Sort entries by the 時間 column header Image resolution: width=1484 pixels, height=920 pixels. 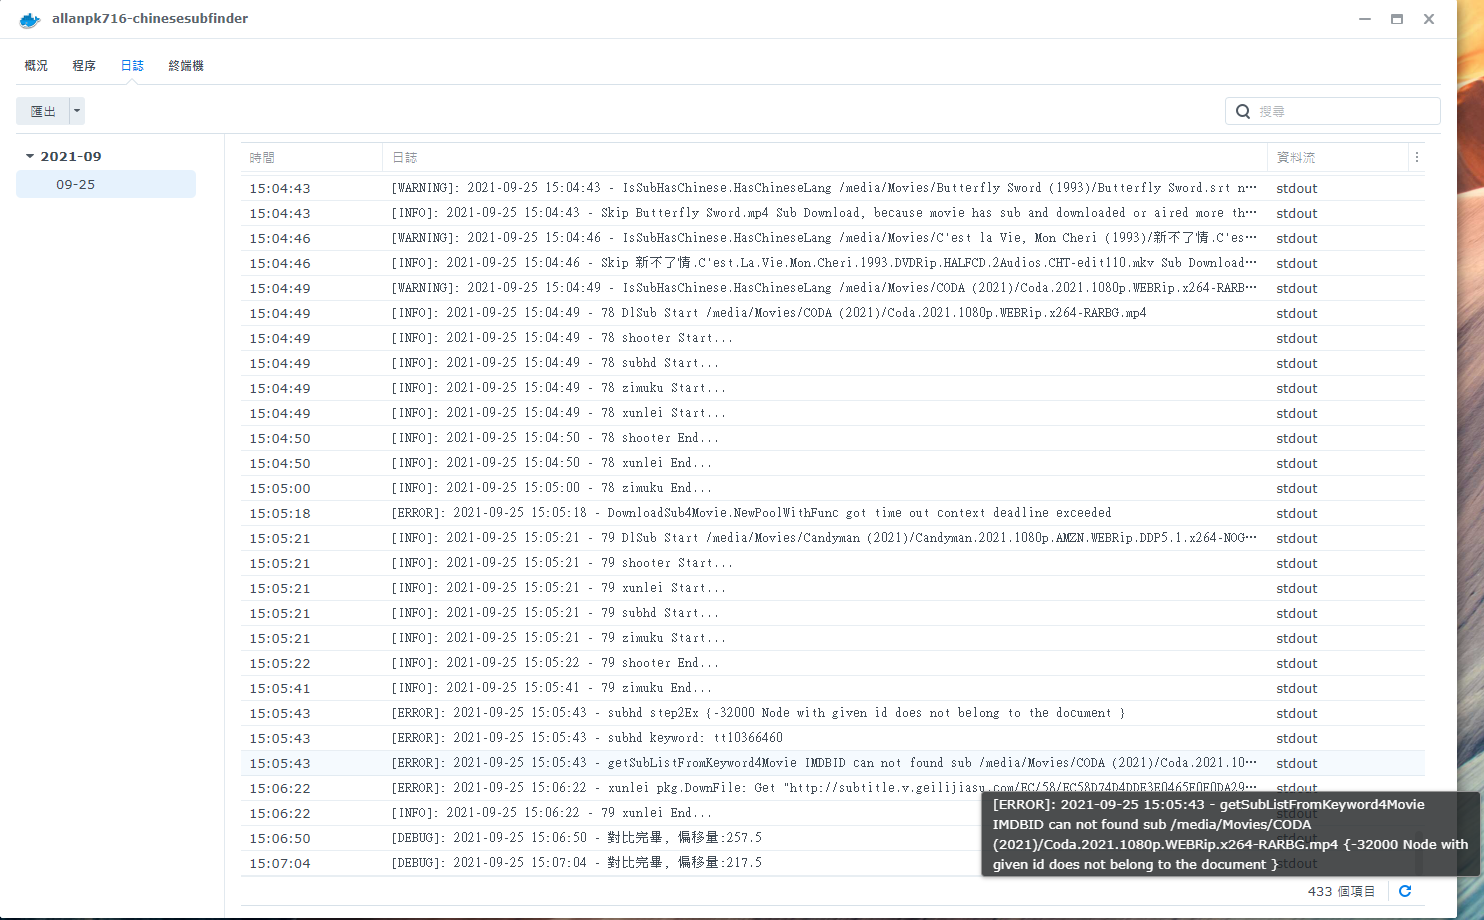point(263,157)
